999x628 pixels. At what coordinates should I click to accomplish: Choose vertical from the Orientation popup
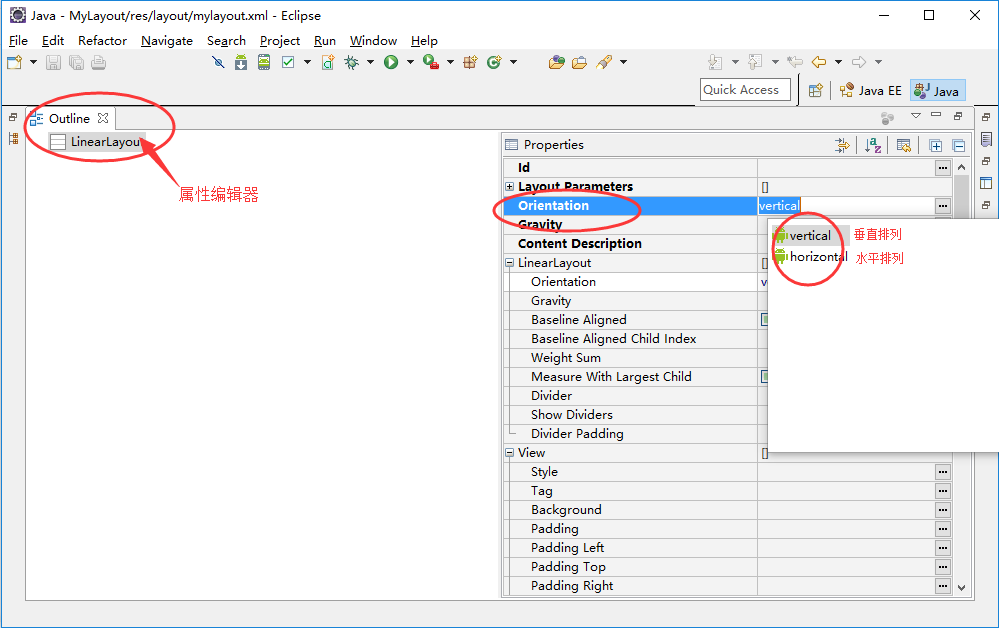pyautogui.click(x=810, y=236)
